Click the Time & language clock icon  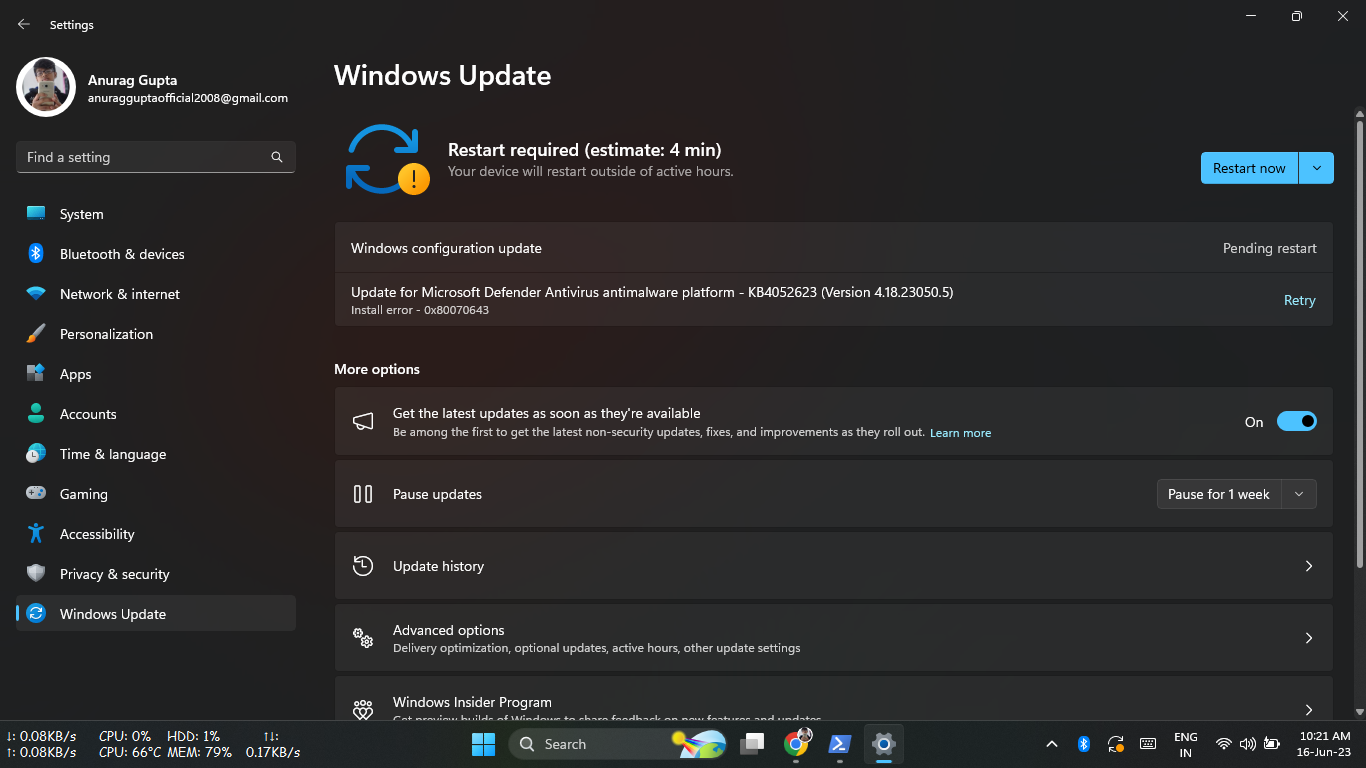click(x=36, y=453)
